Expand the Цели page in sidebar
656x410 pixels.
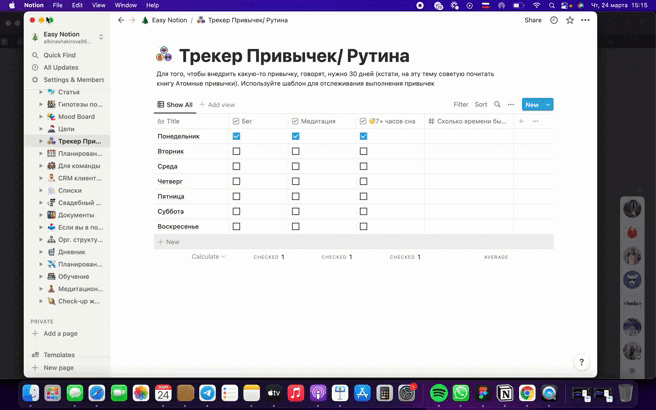(41, 129)
